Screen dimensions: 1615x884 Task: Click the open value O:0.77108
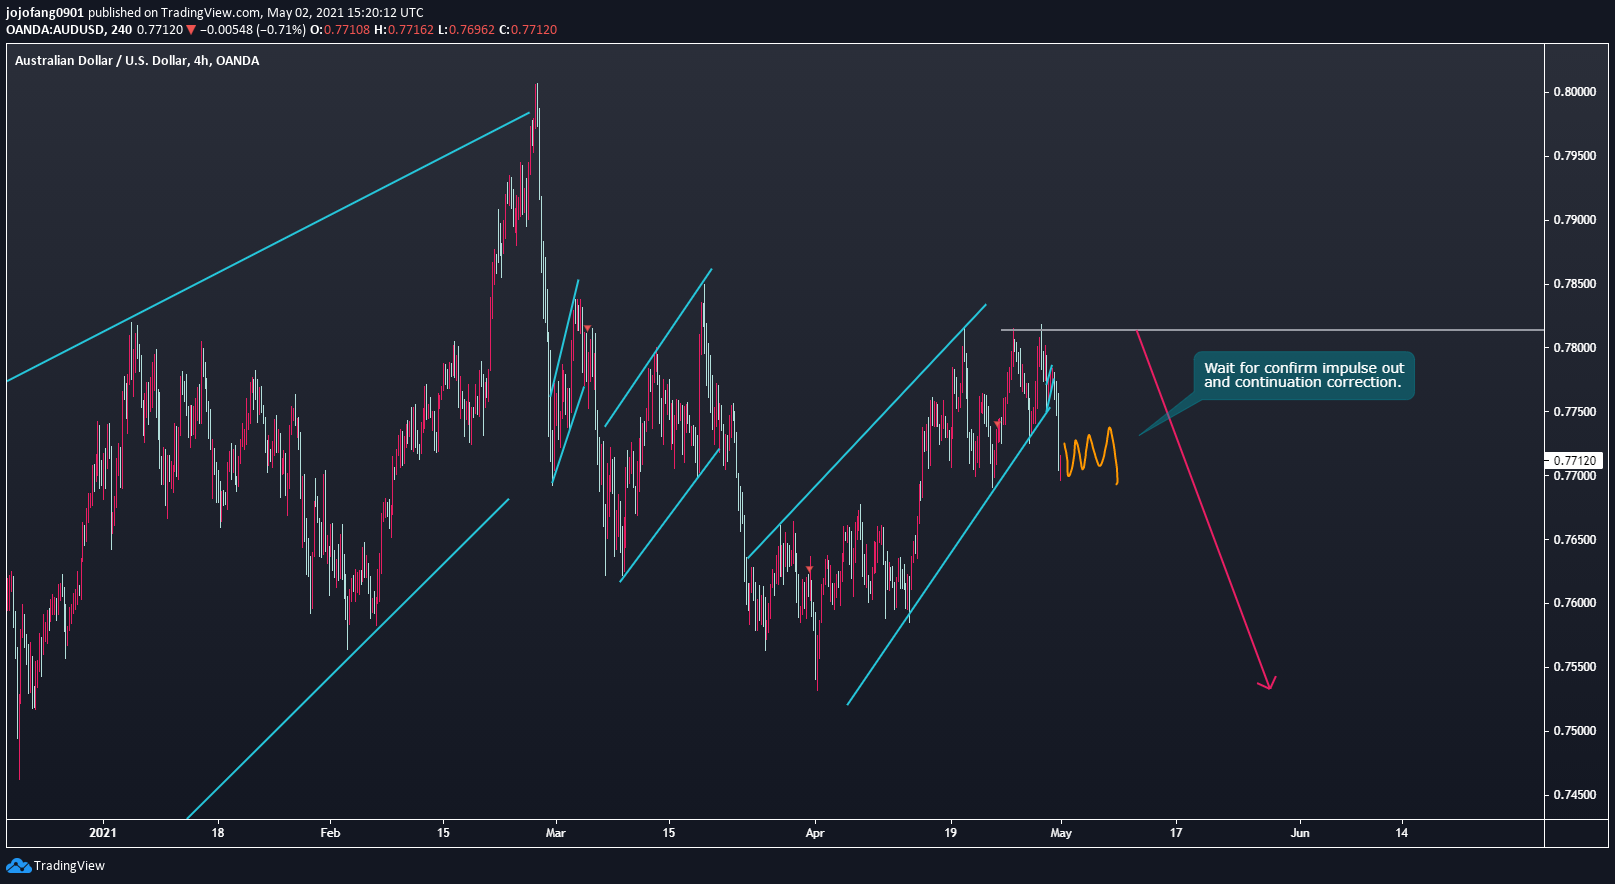click(340, 30)
